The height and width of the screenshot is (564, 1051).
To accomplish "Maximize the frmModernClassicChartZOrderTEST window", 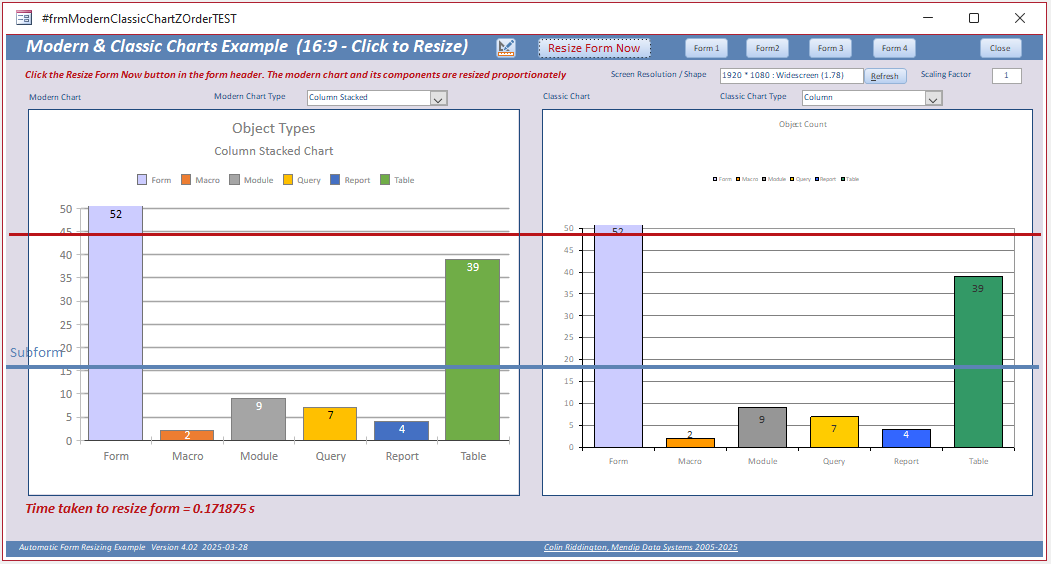I will tap(974, 18).
